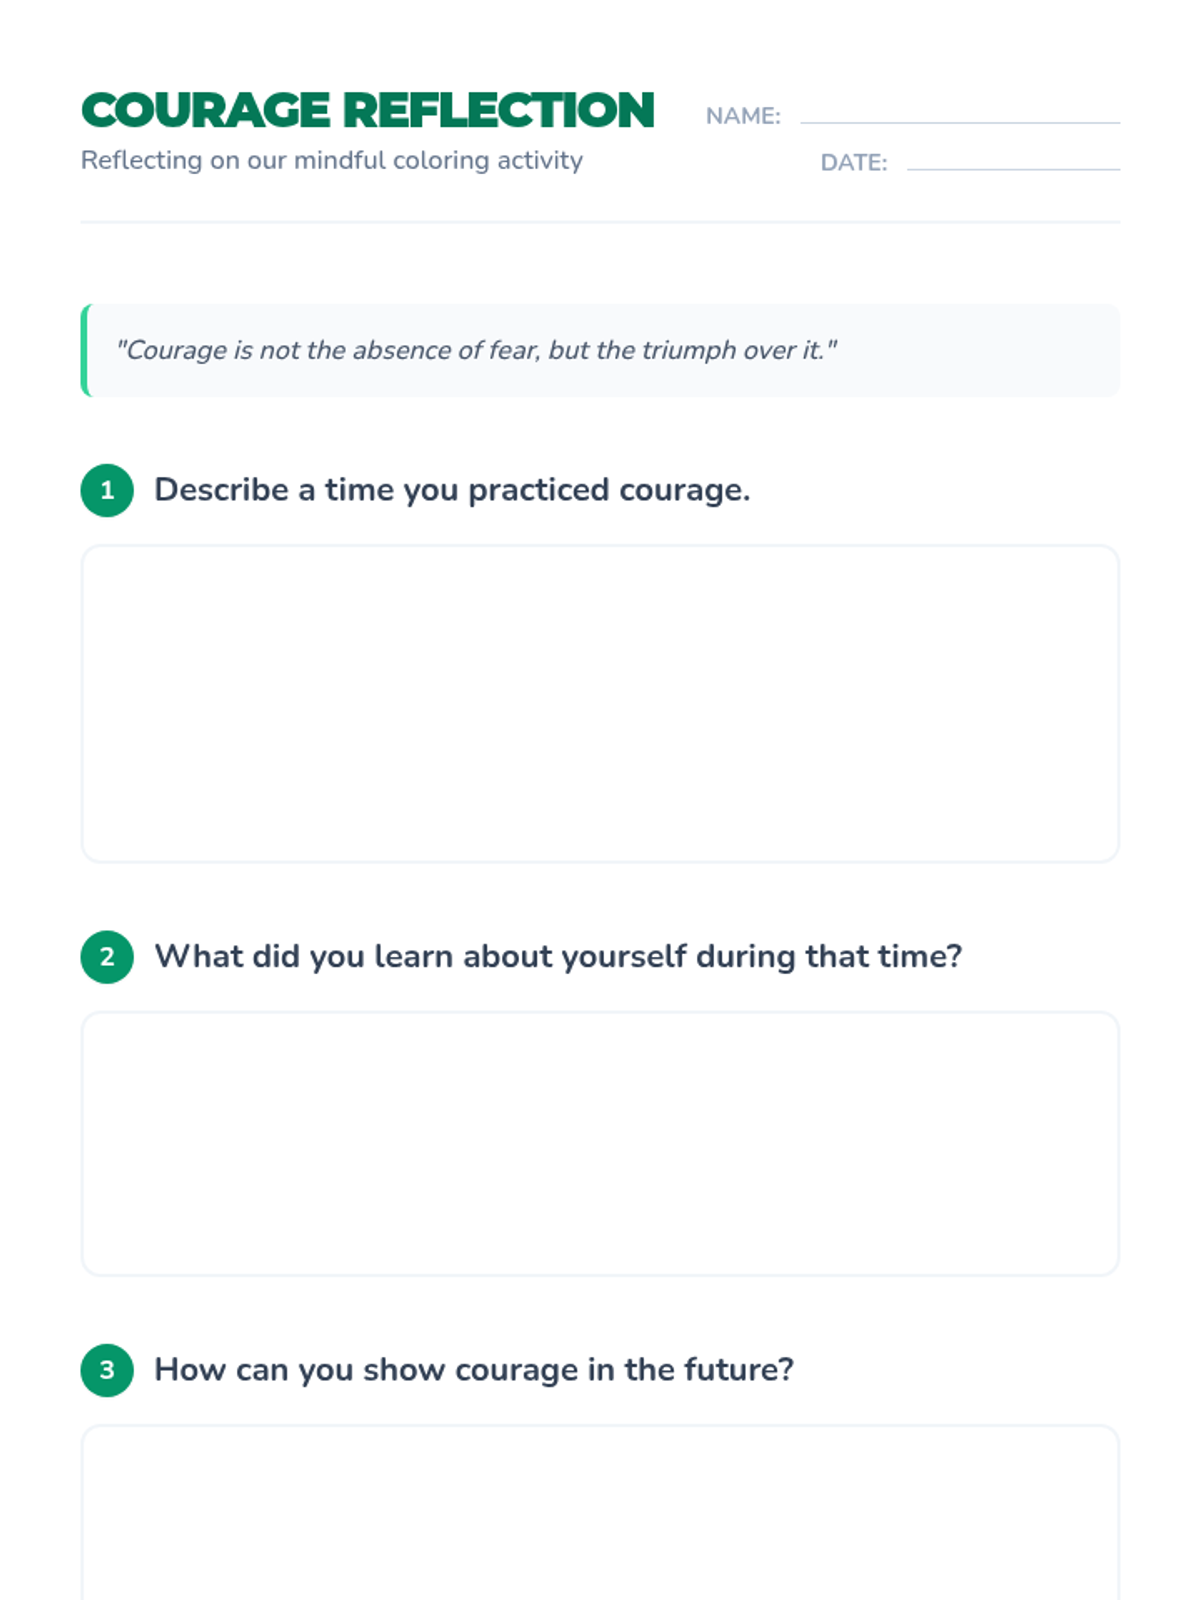The image size is (1200, 1600).
Task: Click the green accent bar beside quote
Action: tap(85, 350)
